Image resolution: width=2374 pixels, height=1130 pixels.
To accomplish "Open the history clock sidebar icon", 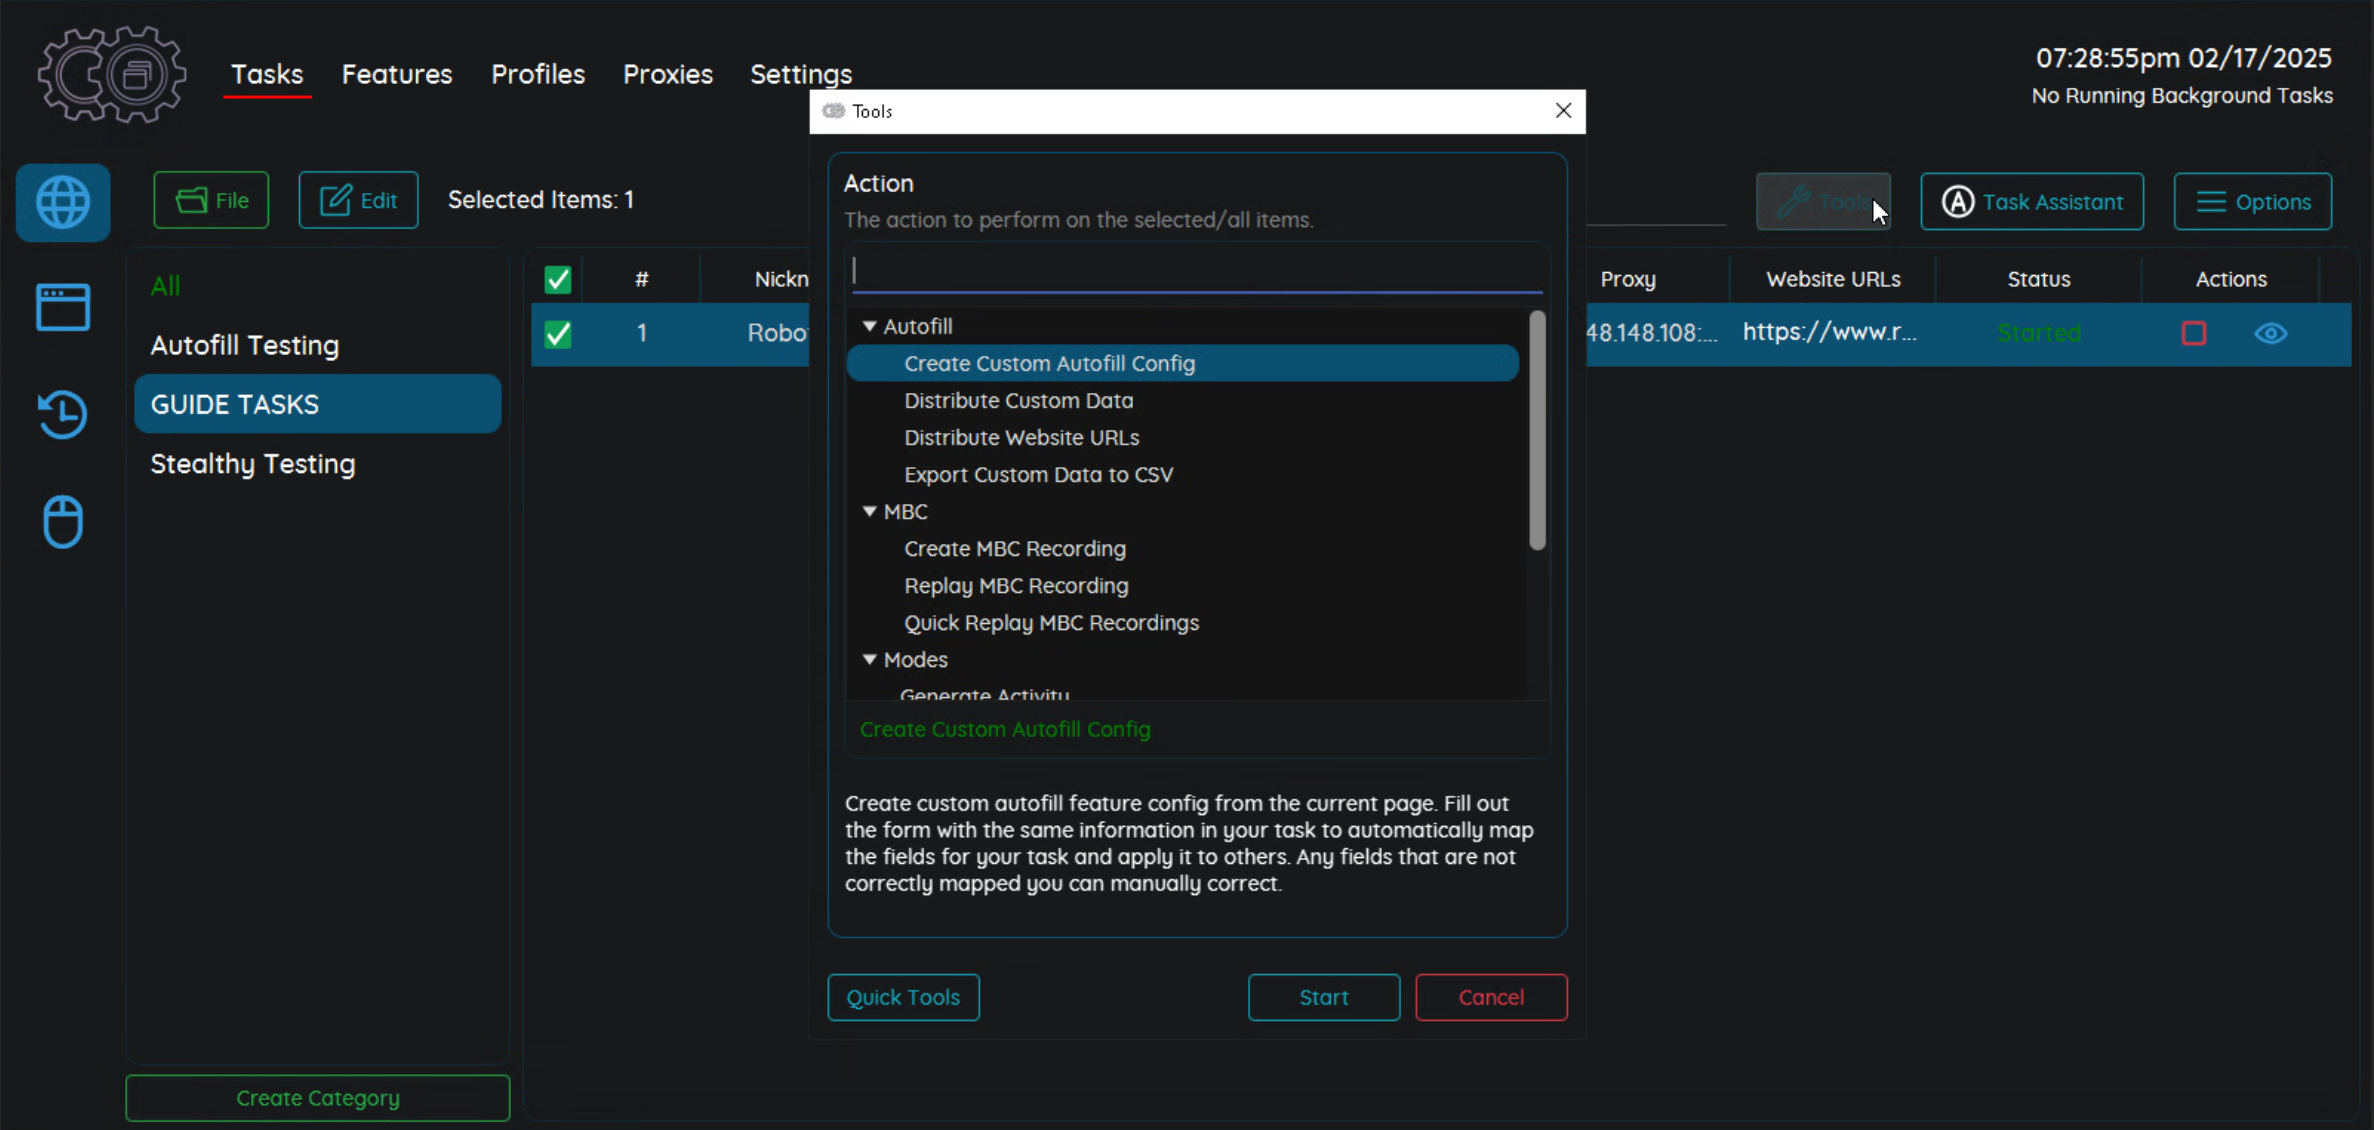I will [x=63, y=414].
